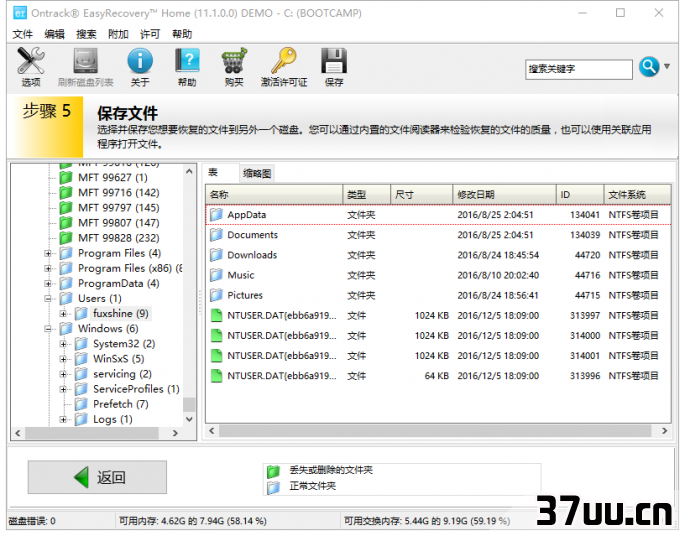Image resolution: width=685 pixels, height=536 pixels.
Task: Select MFT 99828 (232) folder icon
Action: coord(66,238)
